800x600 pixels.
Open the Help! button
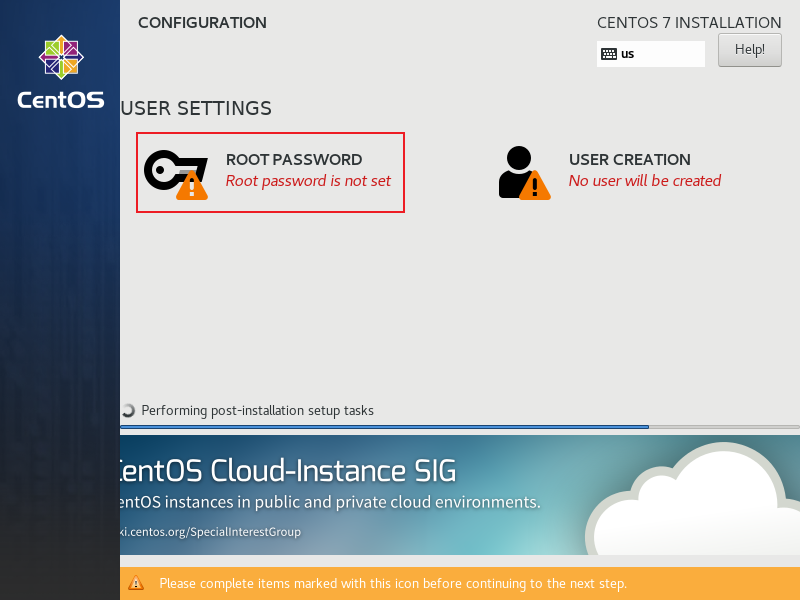(749, 50)
